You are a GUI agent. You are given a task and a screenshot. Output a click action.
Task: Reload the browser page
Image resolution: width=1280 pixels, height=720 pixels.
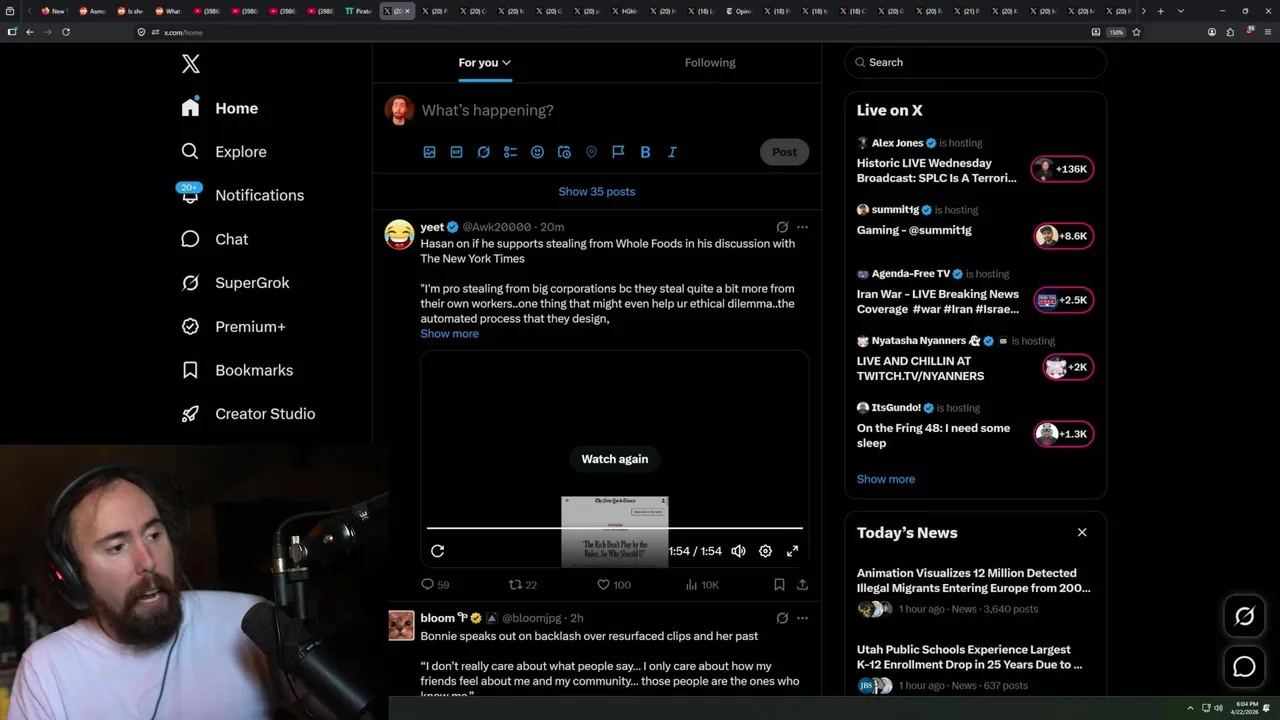[x=66, y=32]
